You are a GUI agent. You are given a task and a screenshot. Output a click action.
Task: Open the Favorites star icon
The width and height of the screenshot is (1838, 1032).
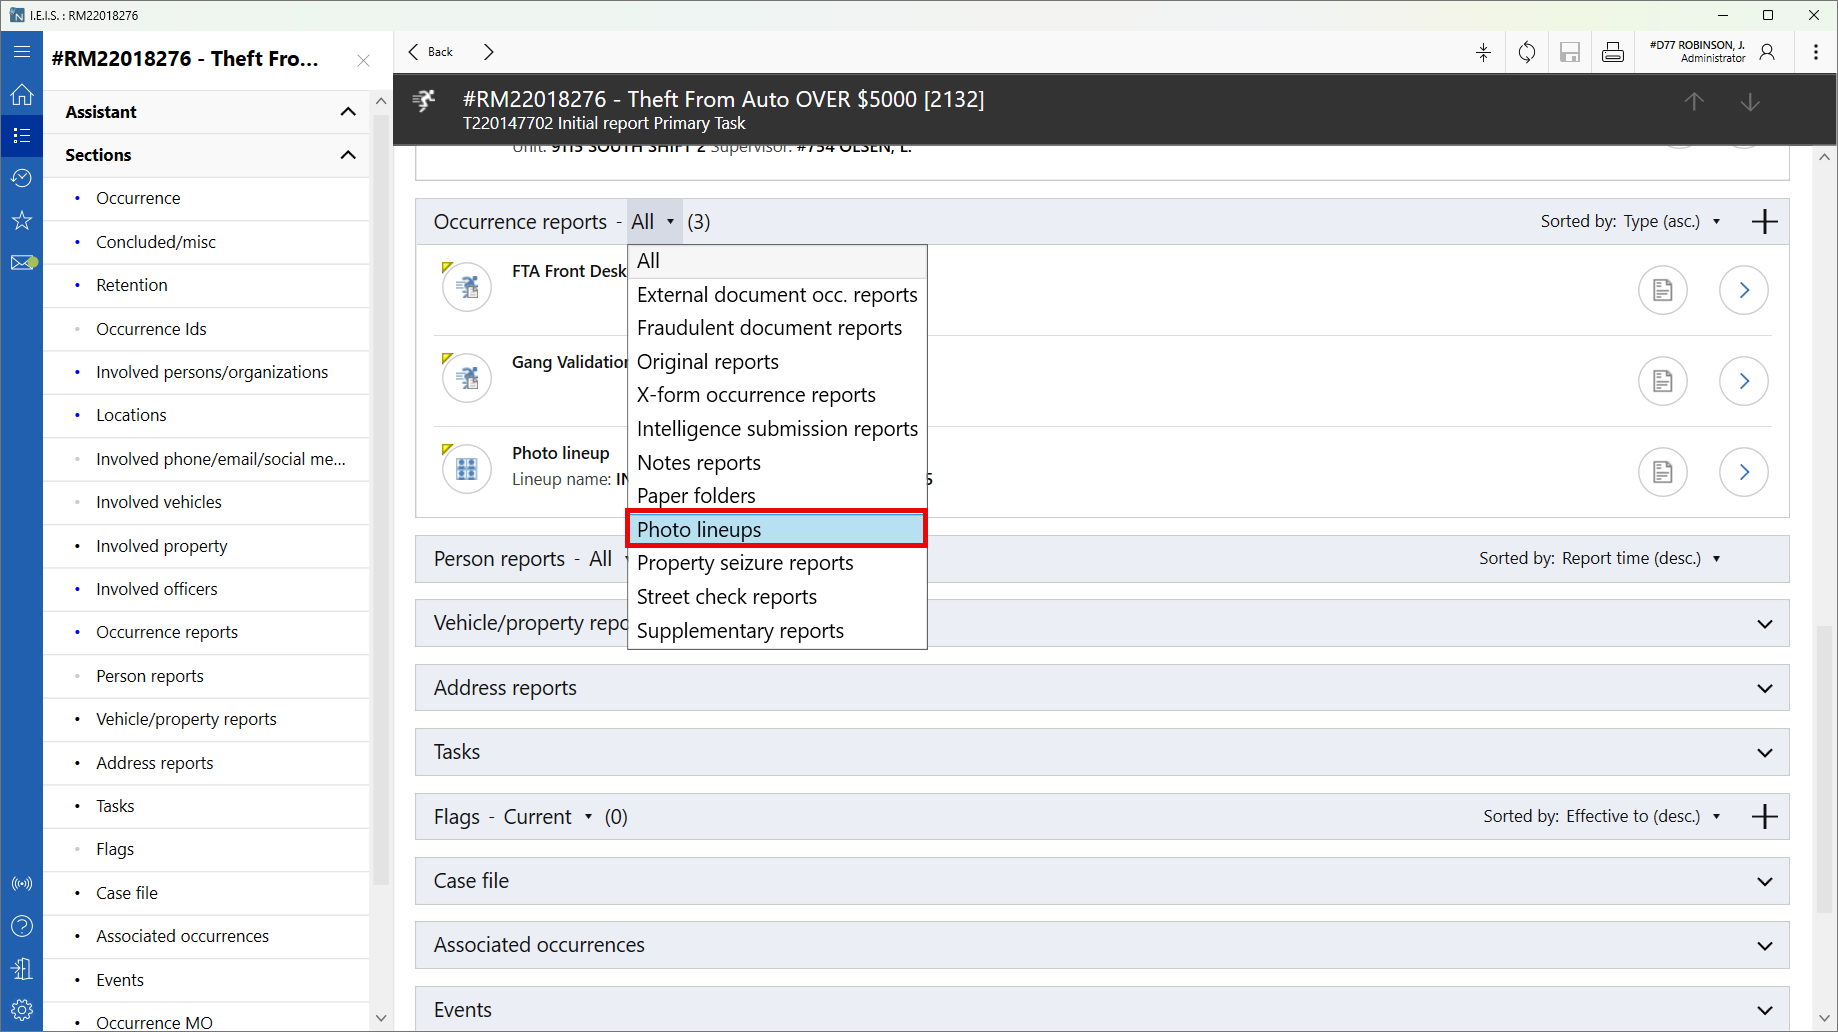coord(21,220)
